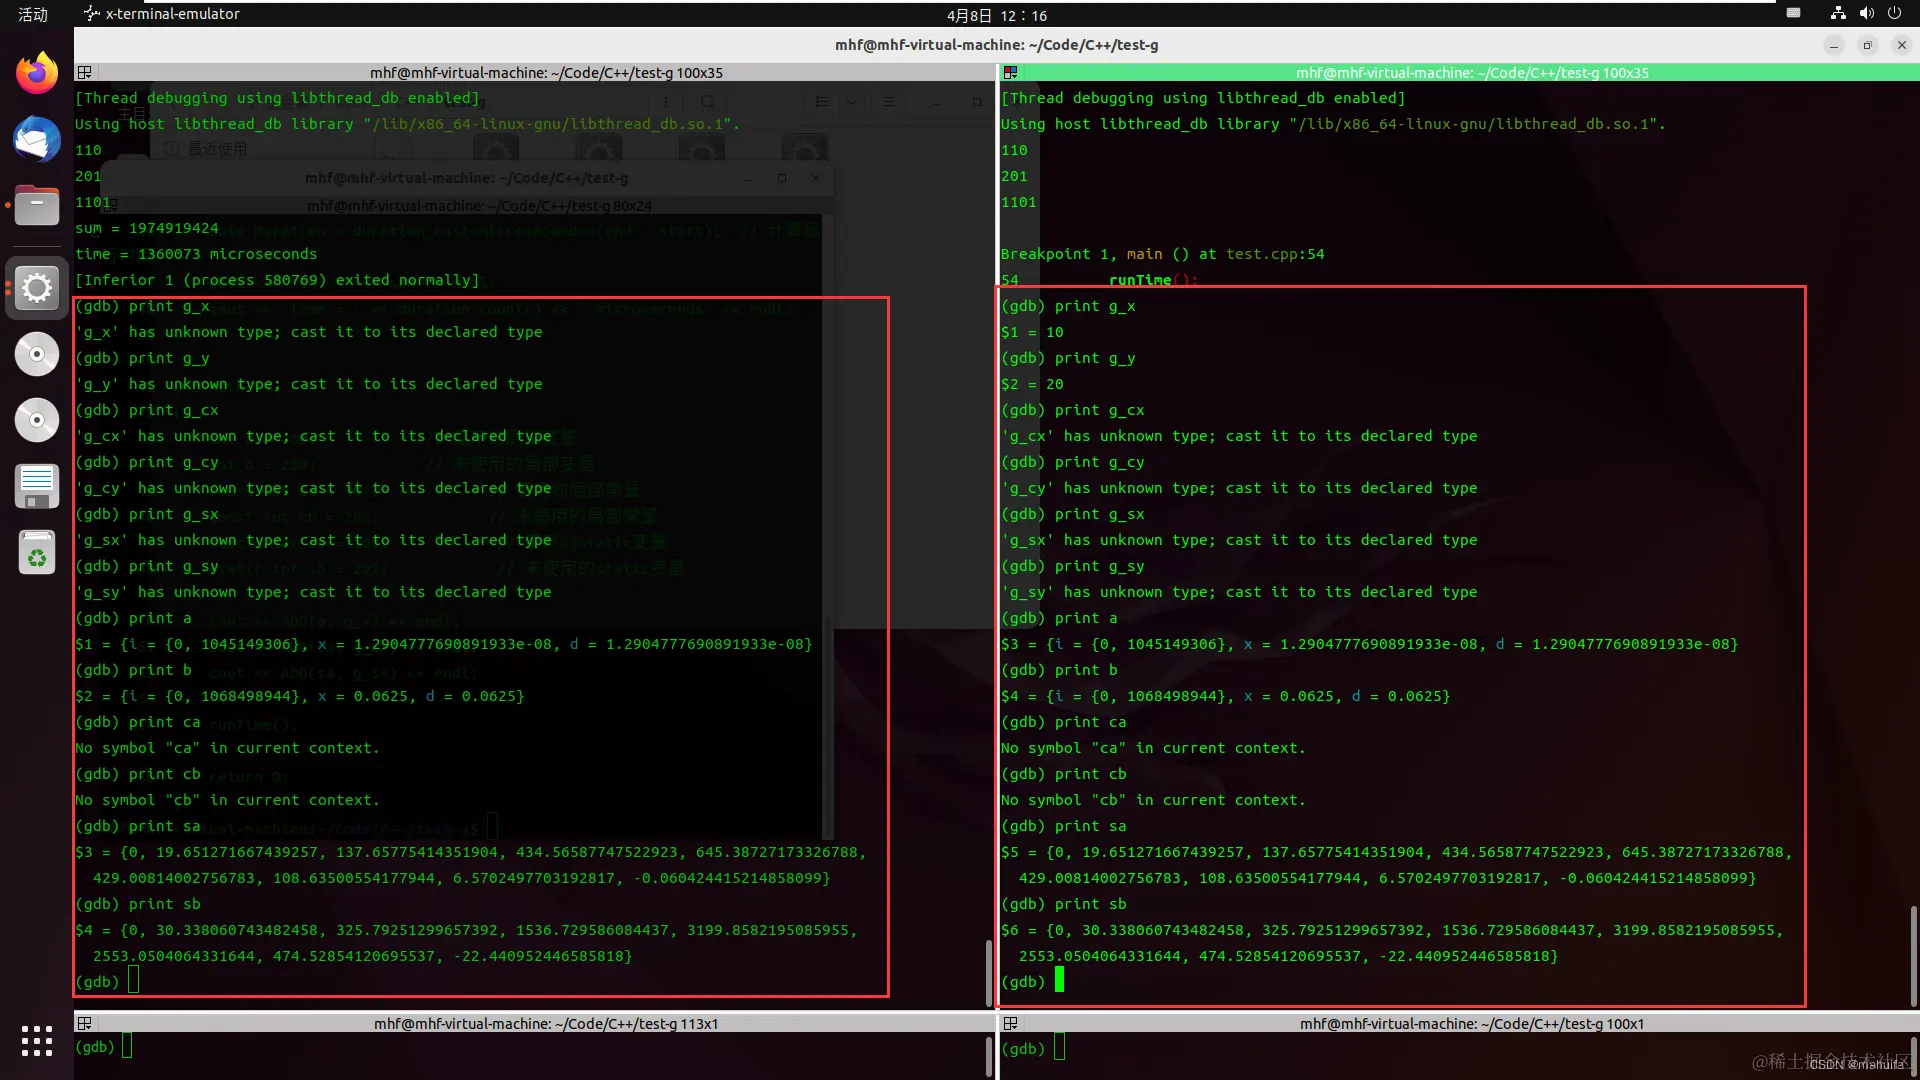1920x1080 pixels.
Task: Click 'print g_sx' command in the left pane
Action: tap(174, 514)
